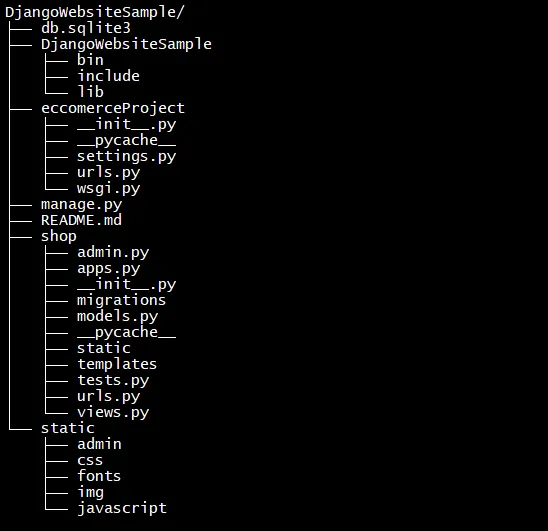Click the templates folder name
548x531 pixels.
coord(117,365)
